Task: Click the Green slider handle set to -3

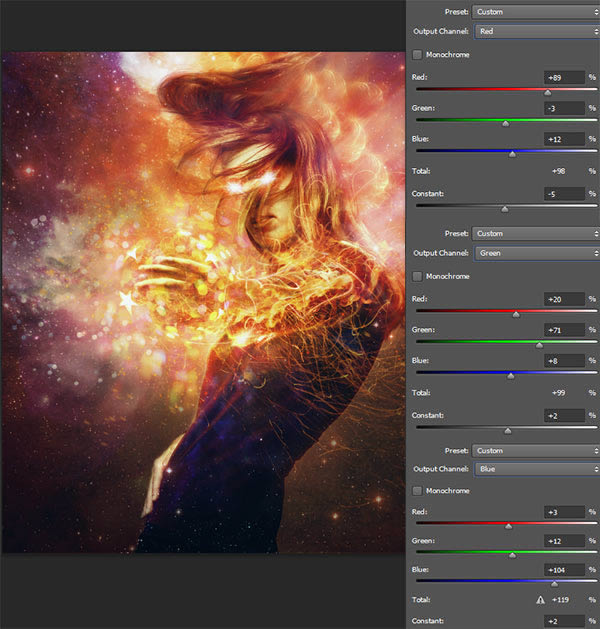Action: point(506,124)
